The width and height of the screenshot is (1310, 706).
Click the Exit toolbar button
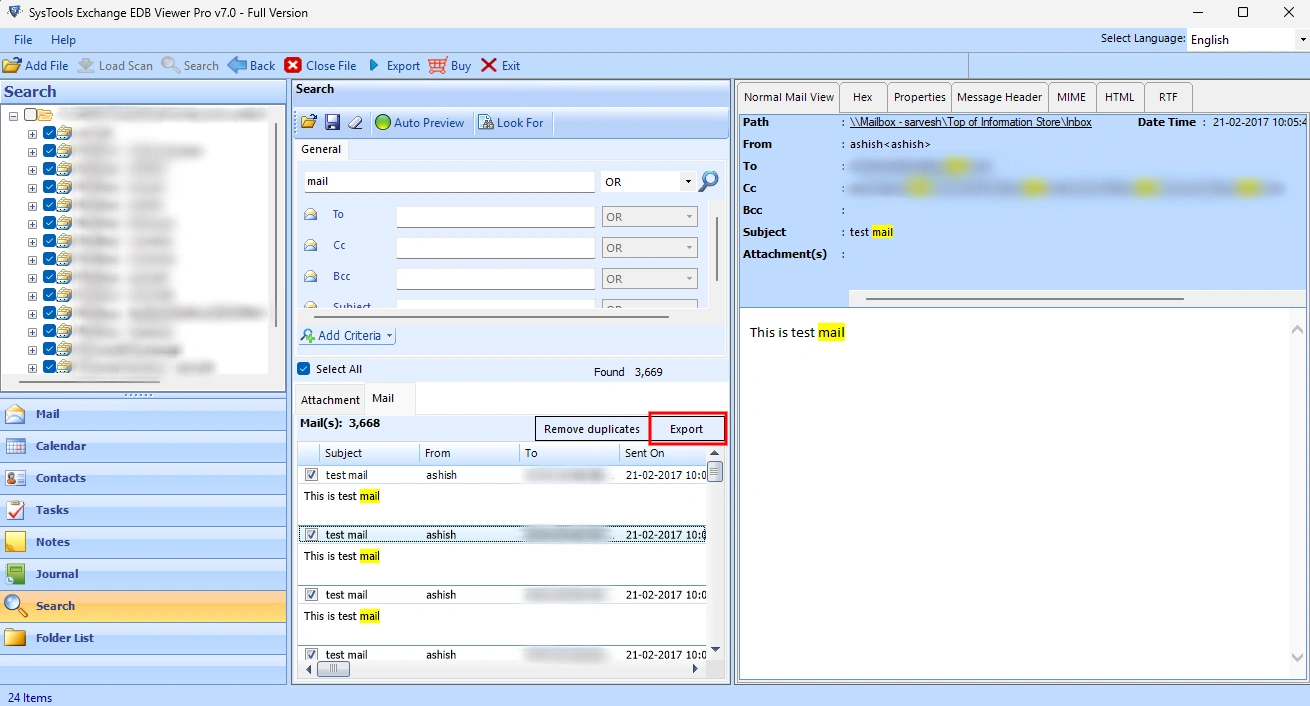[500, 65]
